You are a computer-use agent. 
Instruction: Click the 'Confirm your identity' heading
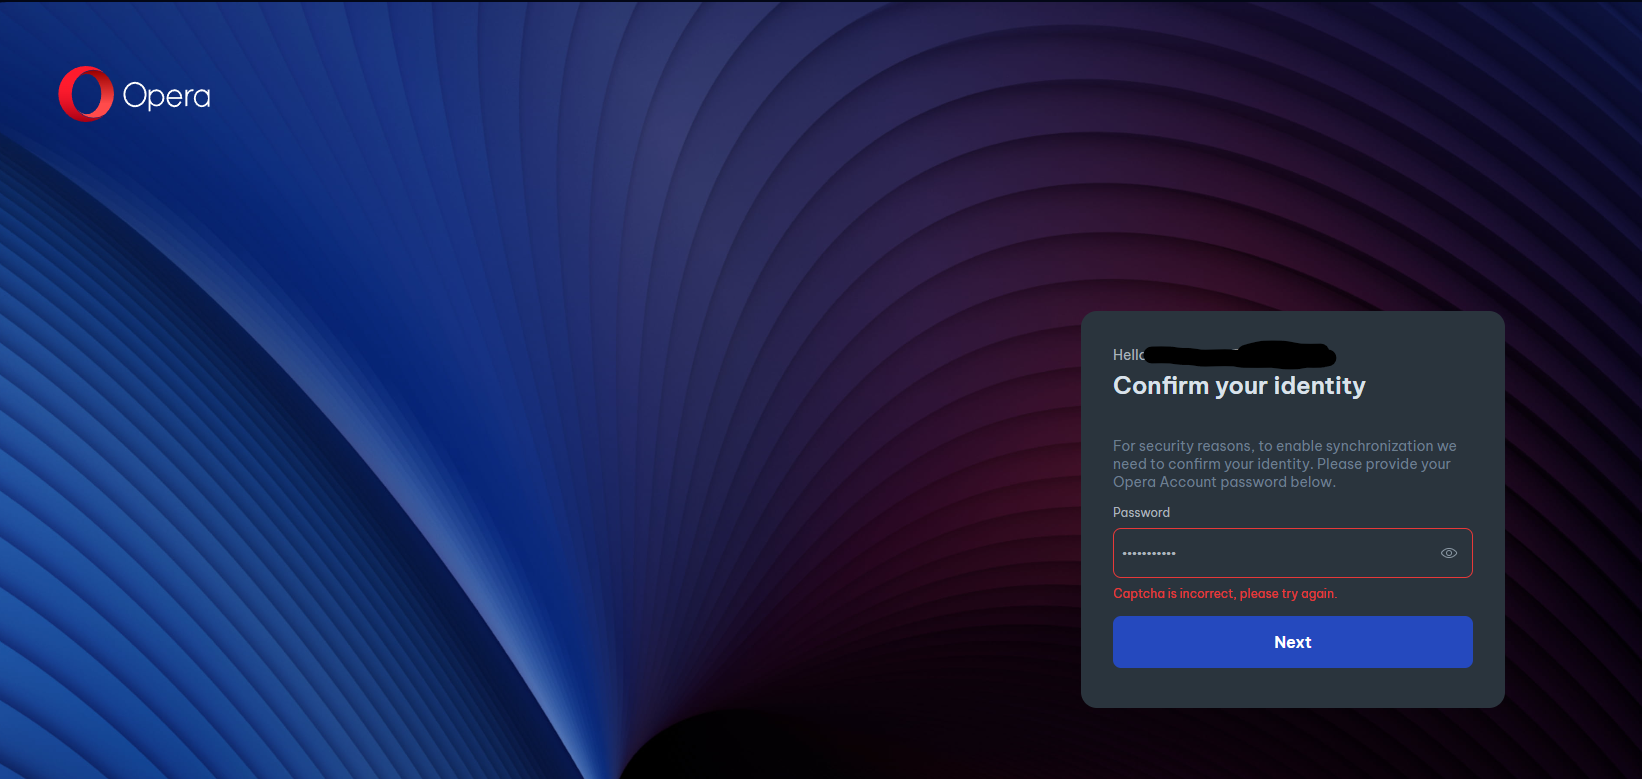coord(1239,386)
